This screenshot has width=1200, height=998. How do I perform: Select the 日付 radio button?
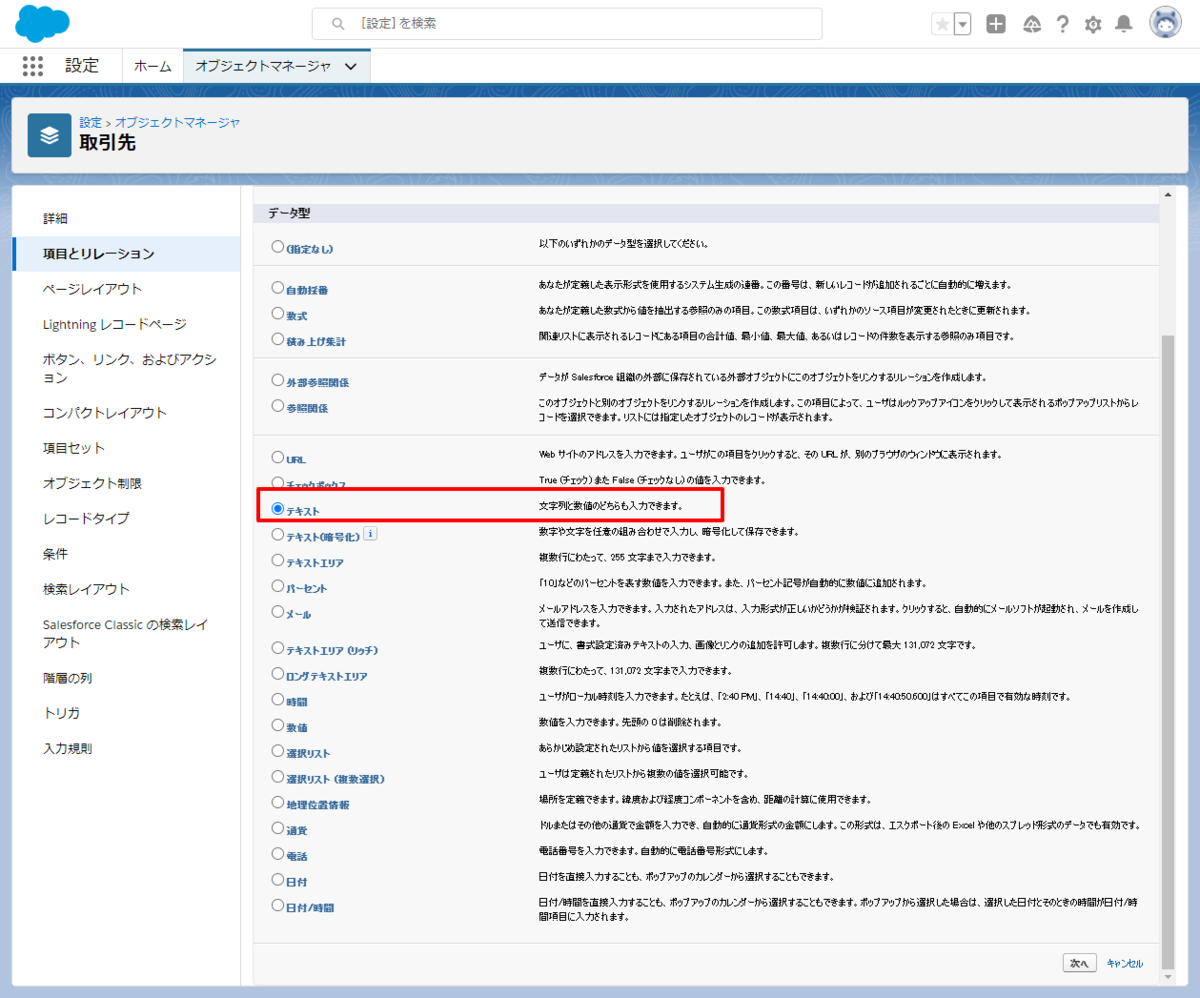(278, 880)
